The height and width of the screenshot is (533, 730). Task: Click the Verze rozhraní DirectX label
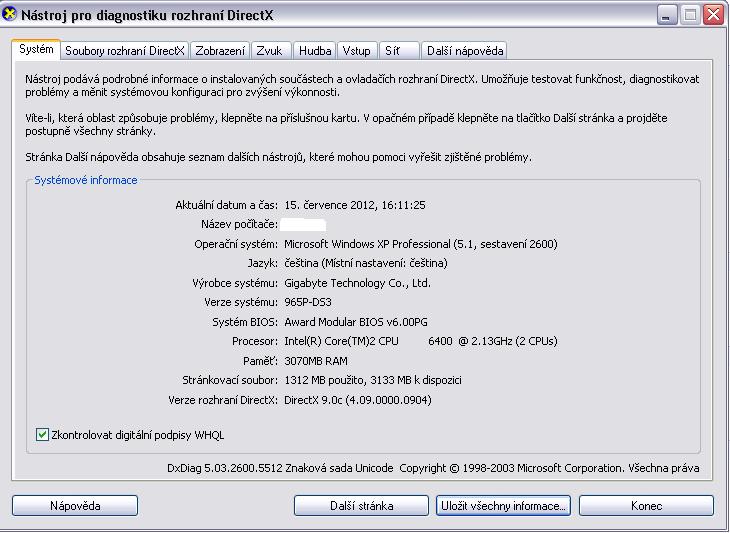(x=223, y=400)
